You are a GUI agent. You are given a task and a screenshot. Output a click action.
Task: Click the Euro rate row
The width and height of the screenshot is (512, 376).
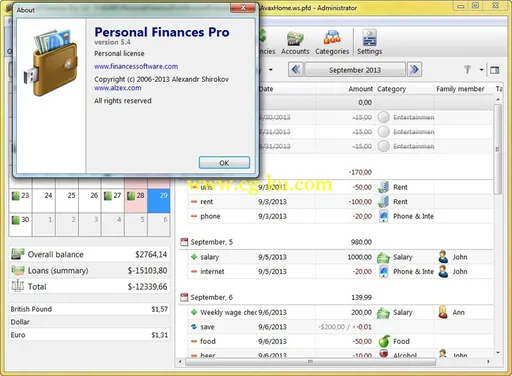(89, 335)
